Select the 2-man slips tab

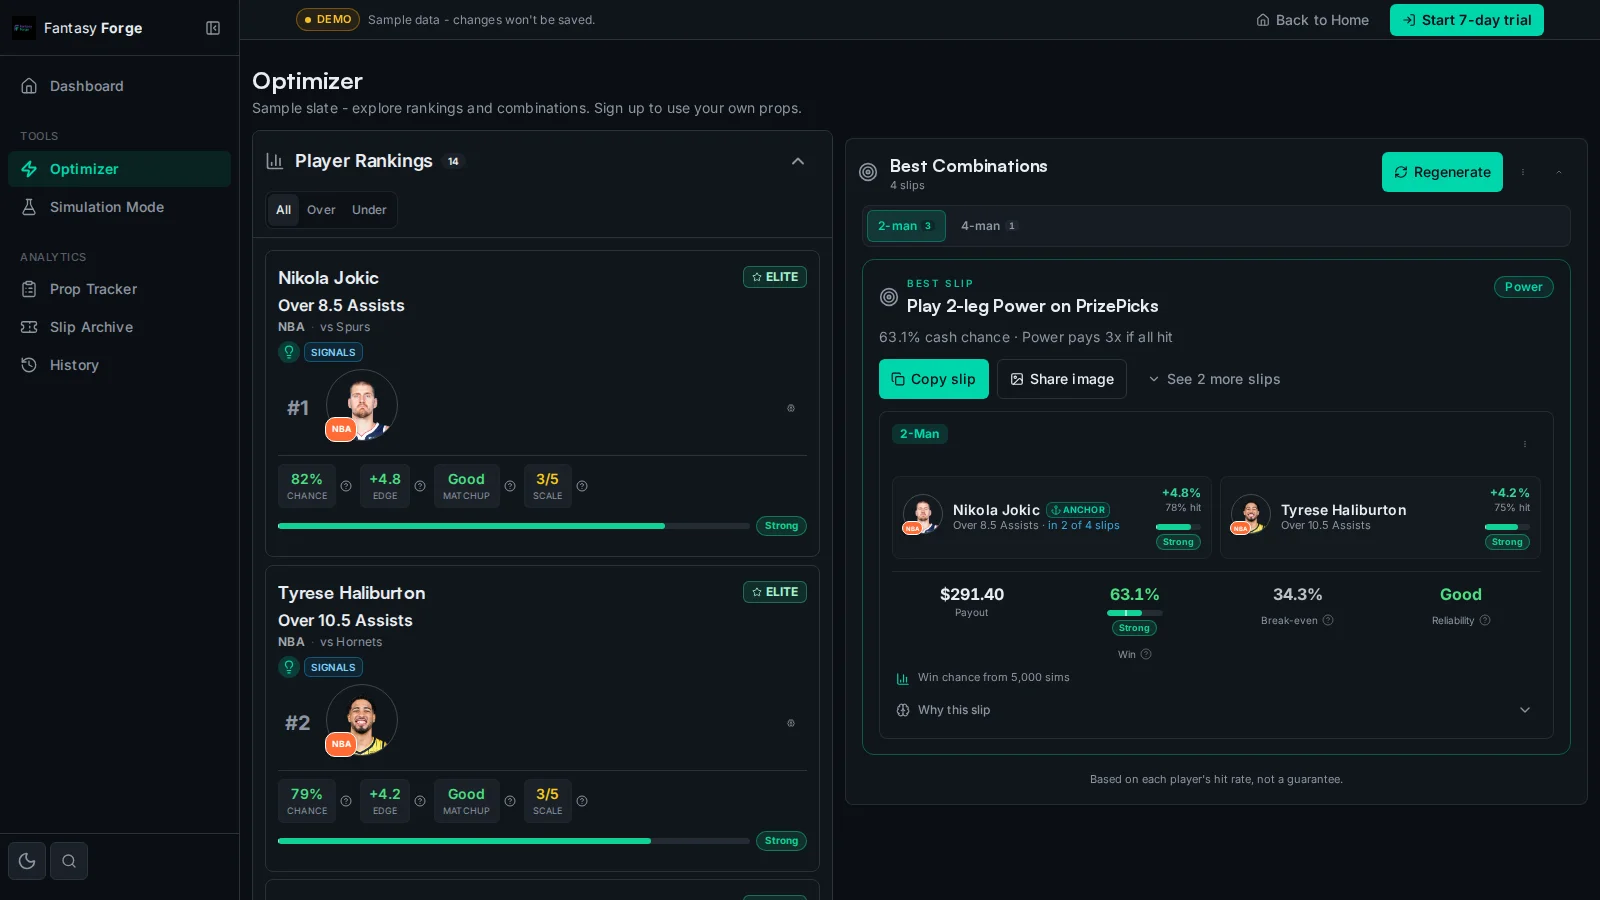tap(906, 226)
